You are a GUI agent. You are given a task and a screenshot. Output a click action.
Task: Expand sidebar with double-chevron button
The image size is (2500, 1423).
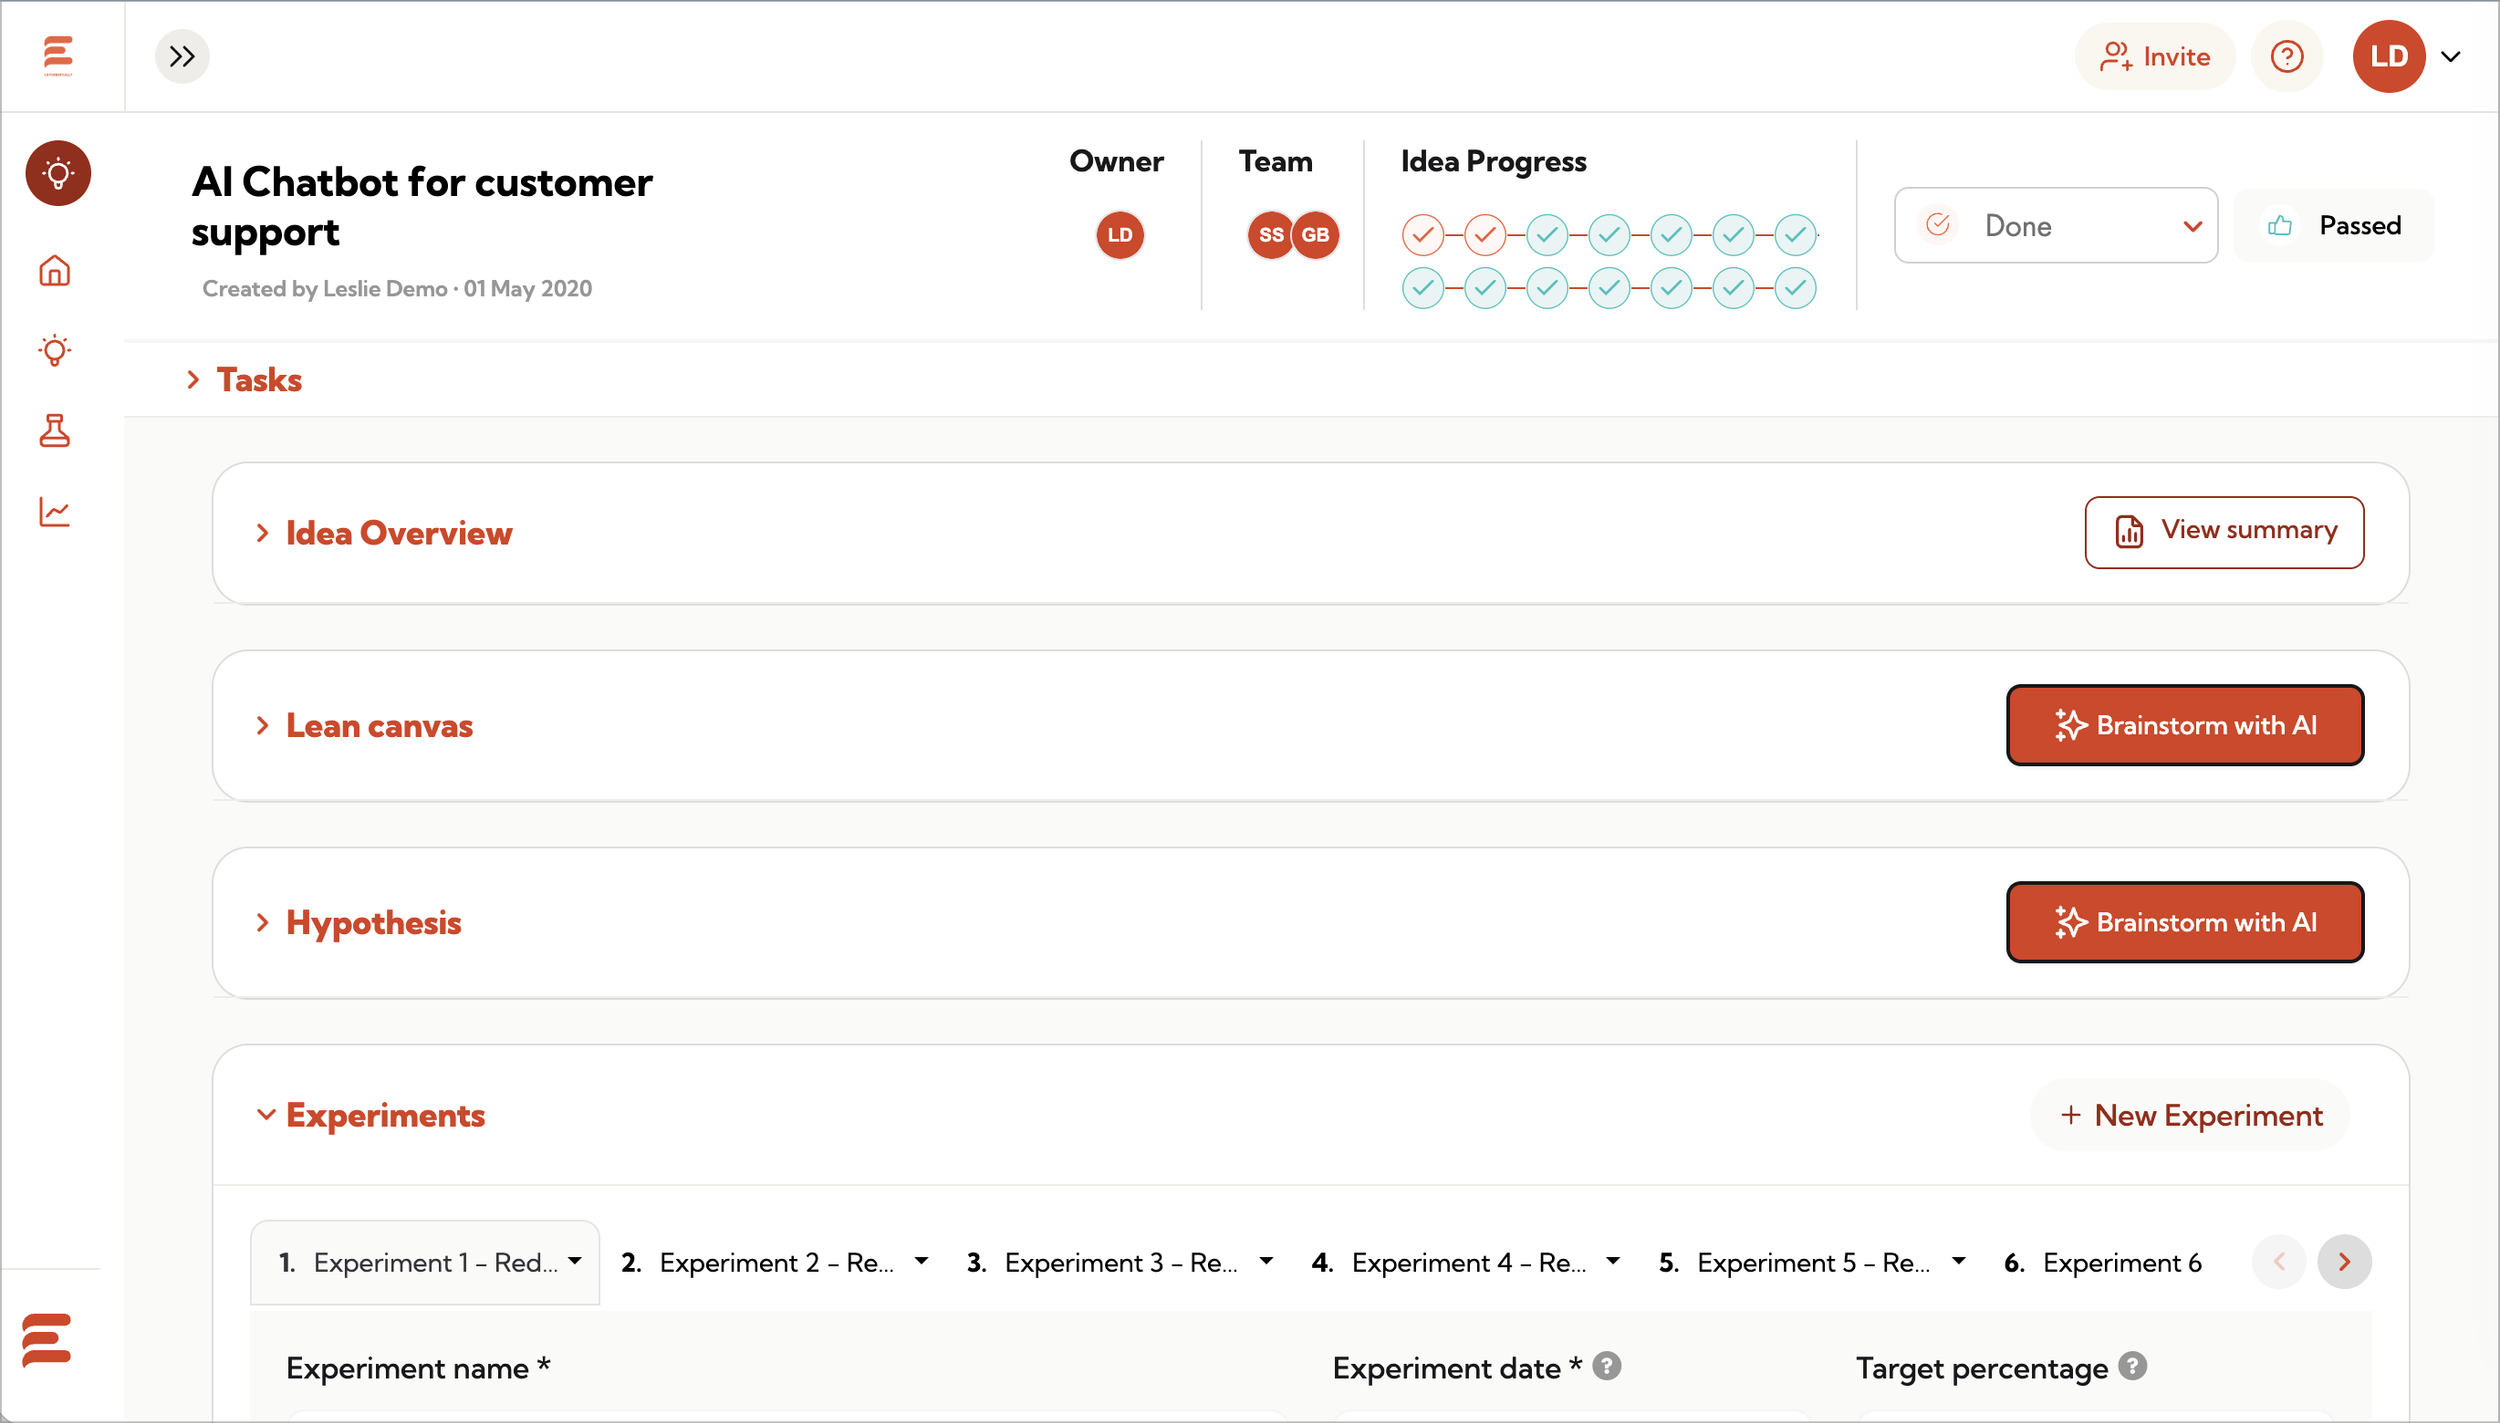point(182,56)
